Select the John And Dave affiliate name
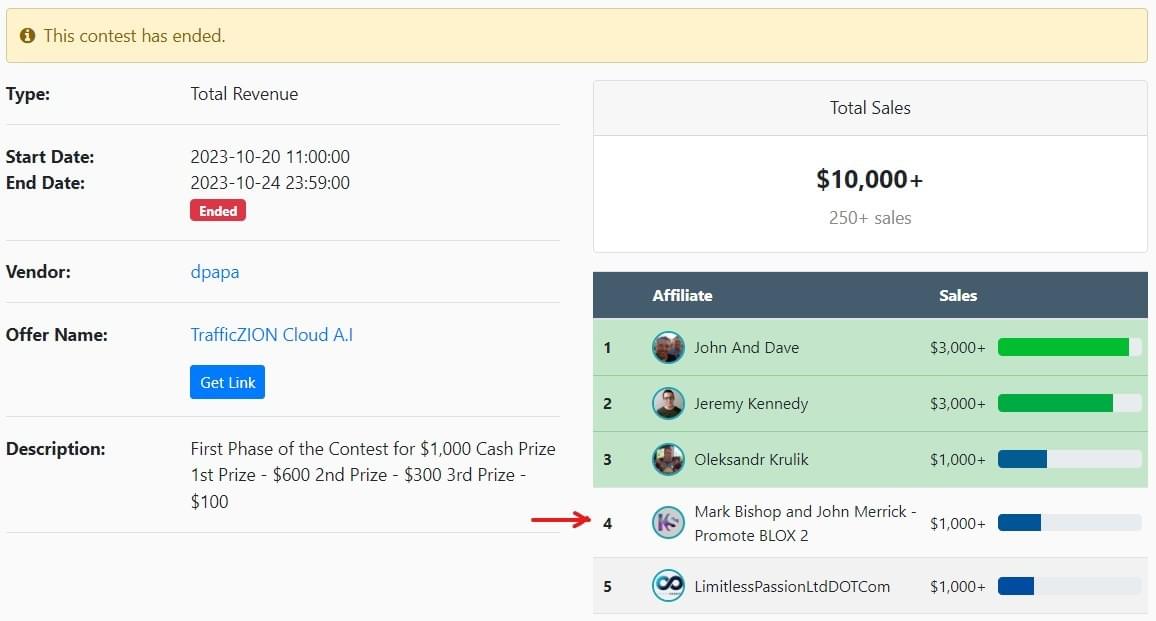 [746, 348]
